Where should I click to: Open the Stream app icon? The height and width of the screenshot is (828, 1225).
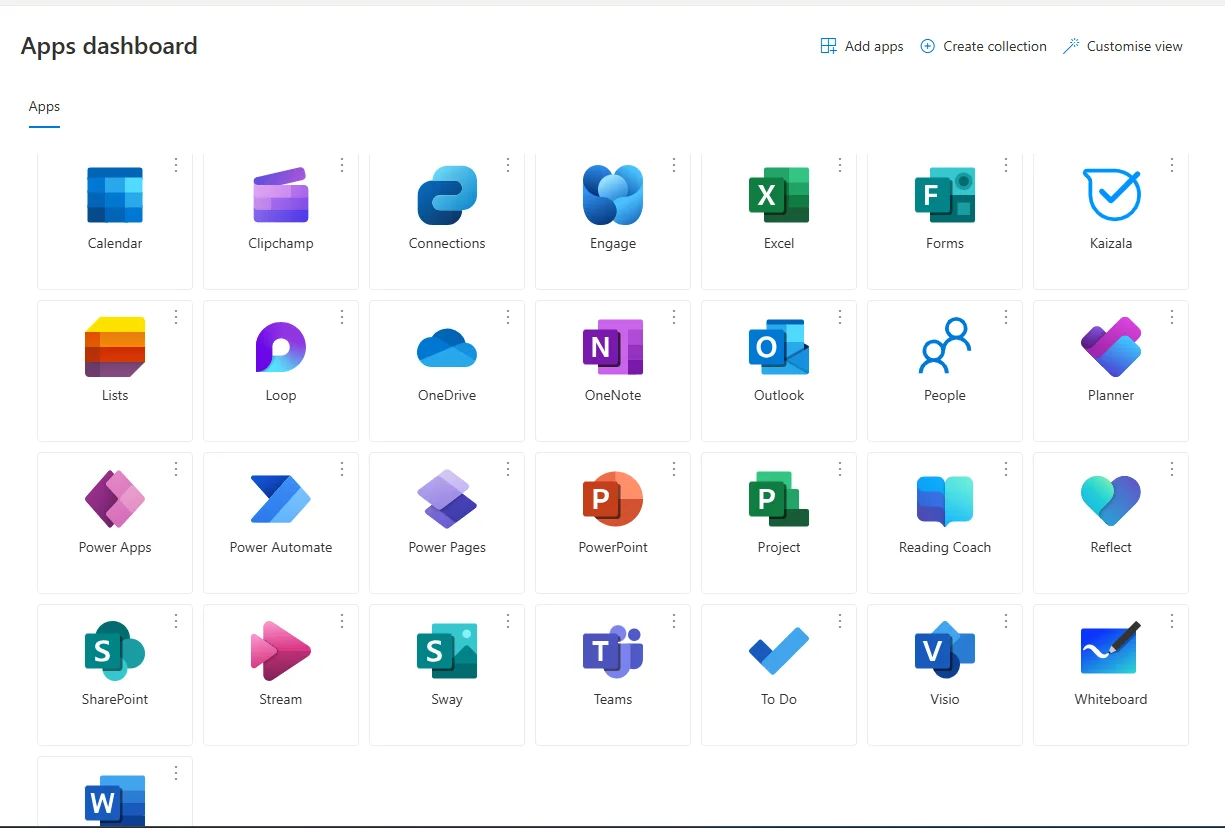tap(281, 651)
